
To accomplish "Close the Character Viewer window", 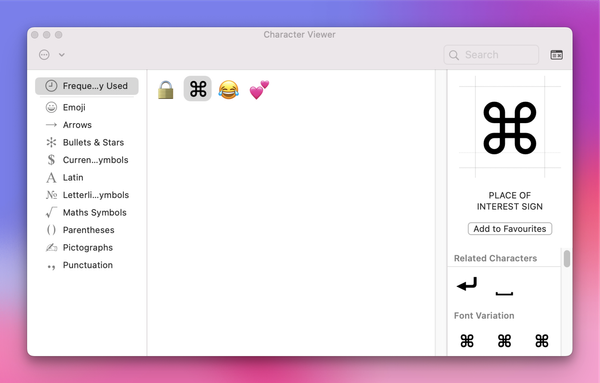I will tap(34, 35).
